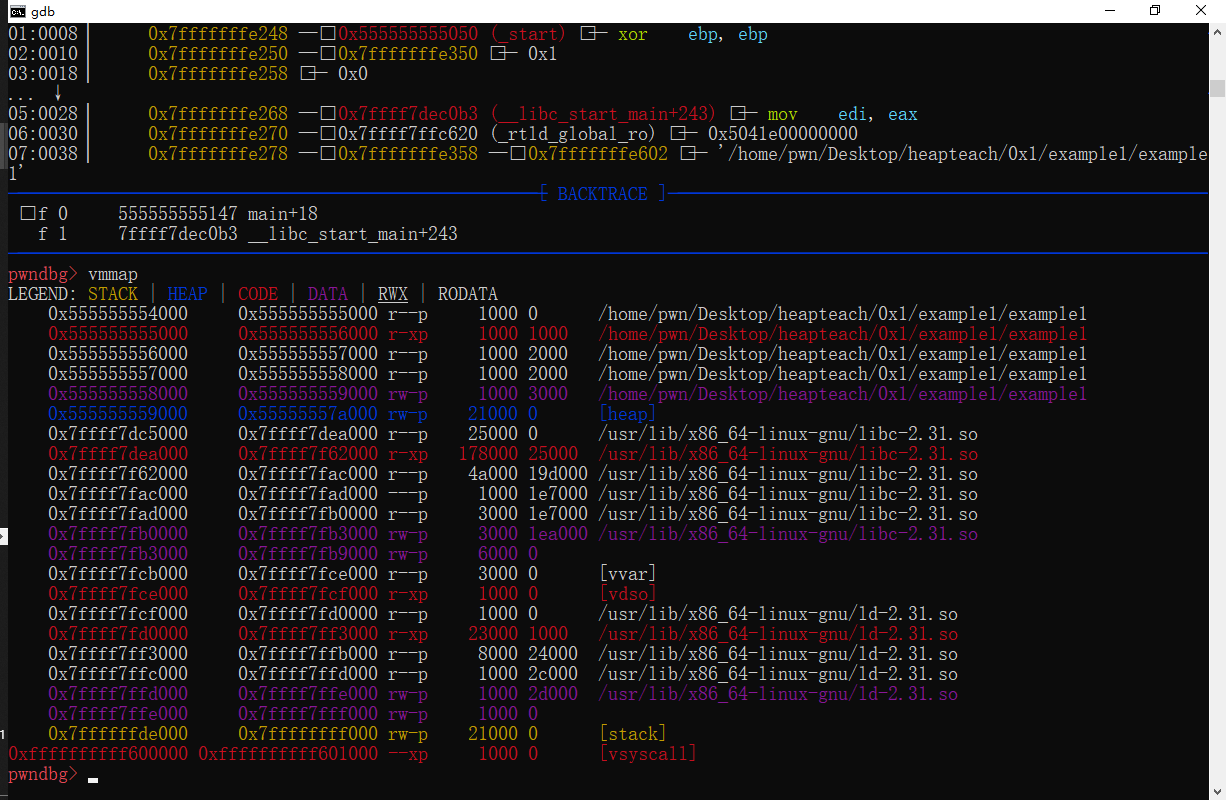Click ld-2.31.so r-xp path
1226x800 pixels.
778,634
